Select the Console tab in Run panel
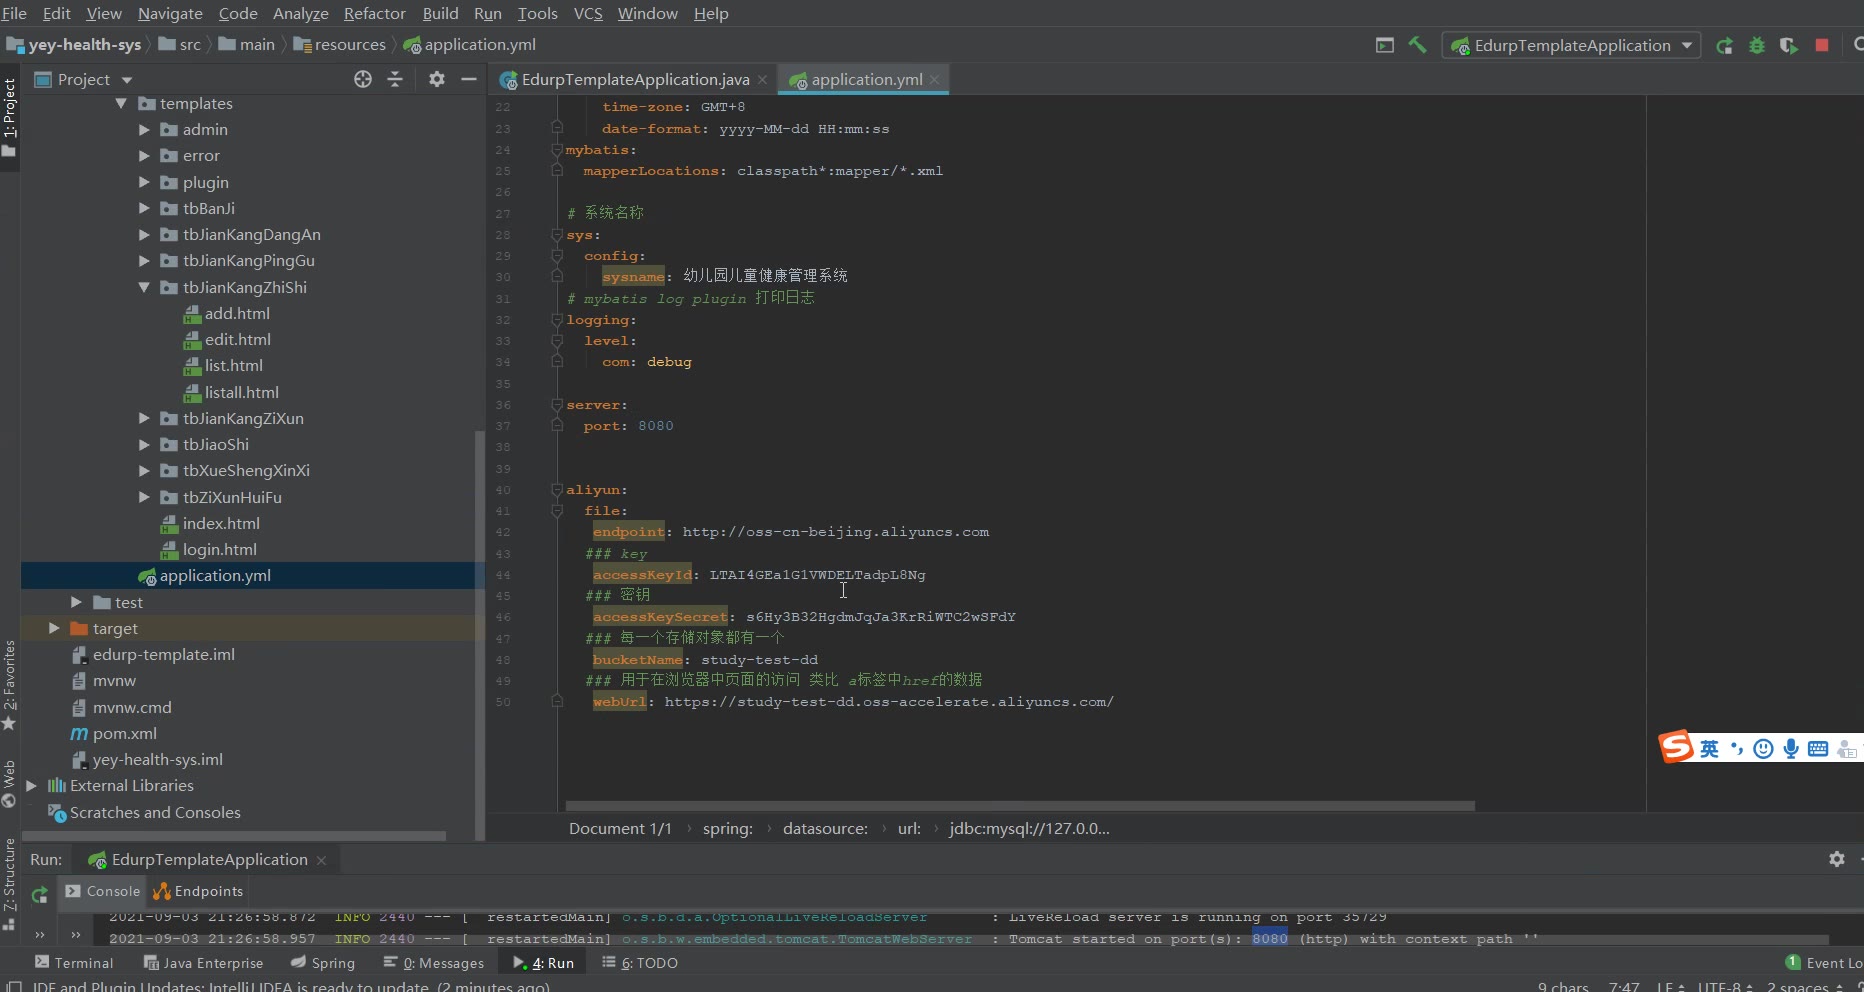Screen dimensions: 1864x992 click(x=103, y=891)
